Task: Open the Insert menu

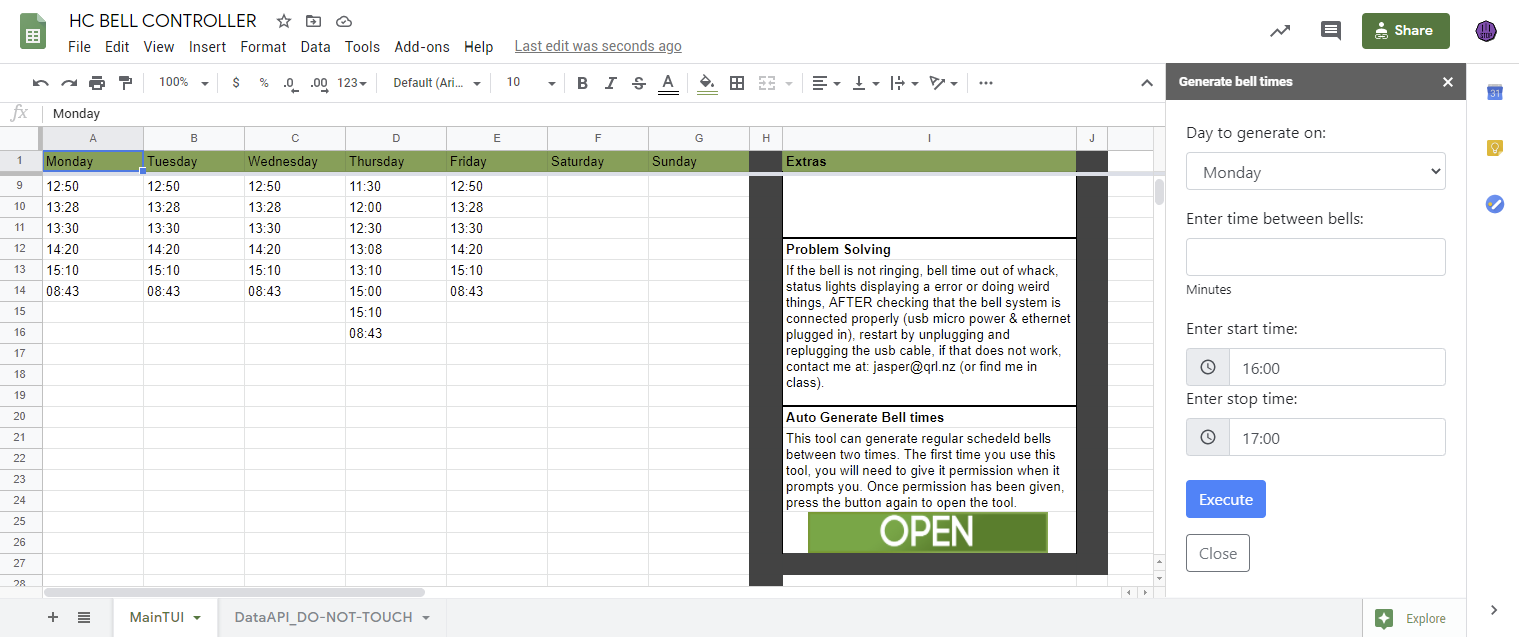Action: (x=207, y=46)
